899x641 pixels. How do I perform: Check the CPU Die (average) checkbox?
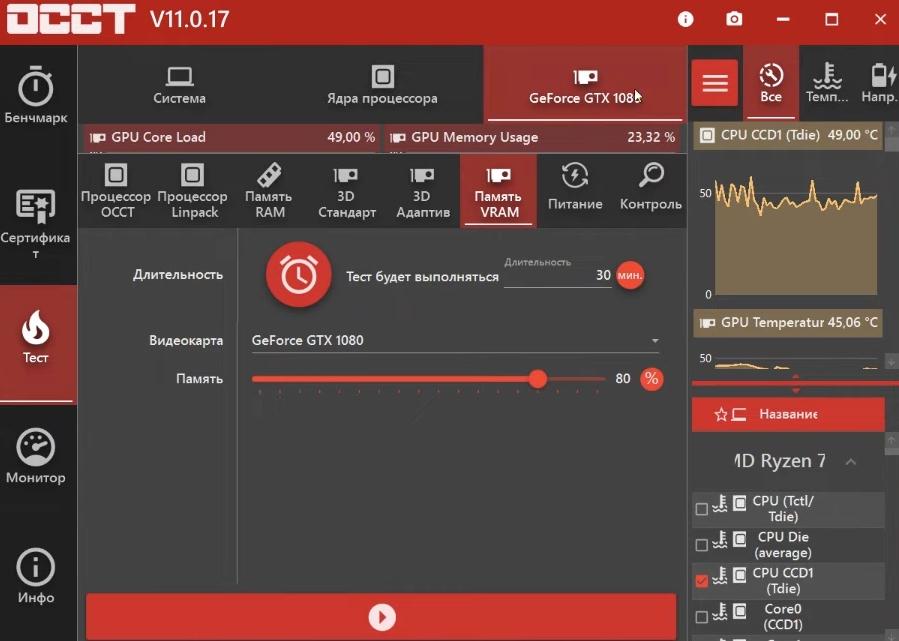(x=701, y=545)
